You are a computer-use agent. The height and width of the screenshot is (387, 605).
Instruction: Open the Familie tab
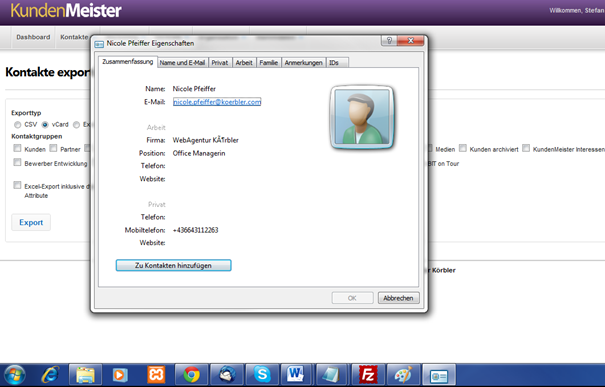click(x=269, y=63)
